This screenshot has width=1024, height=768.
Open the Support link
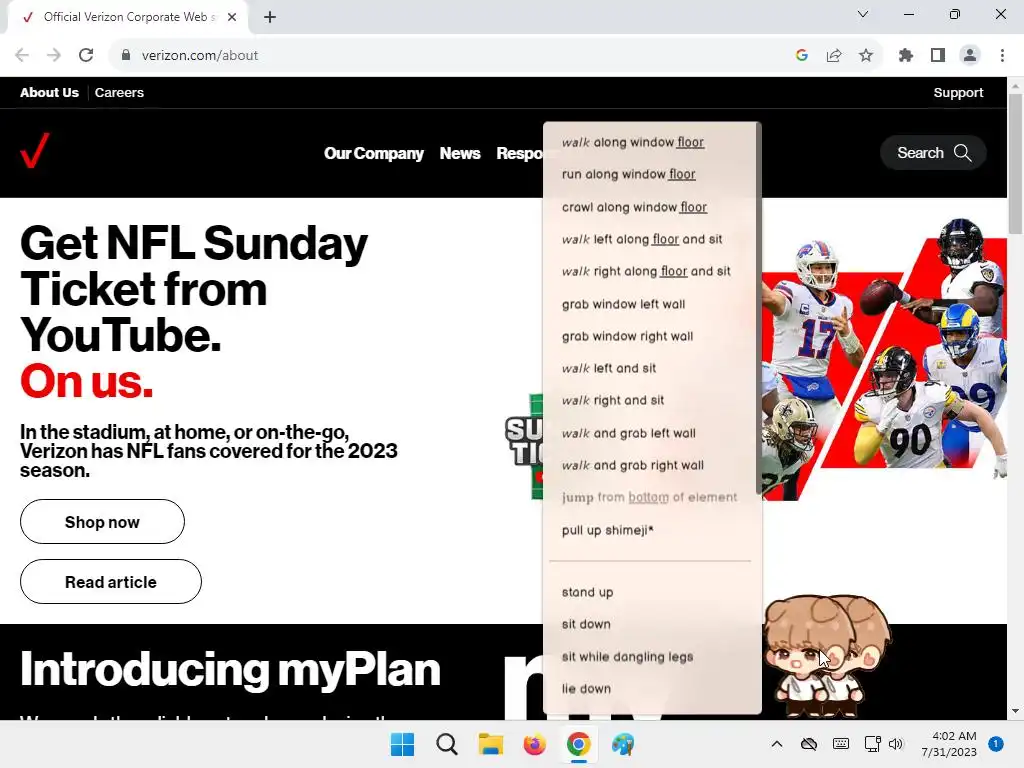958,93
